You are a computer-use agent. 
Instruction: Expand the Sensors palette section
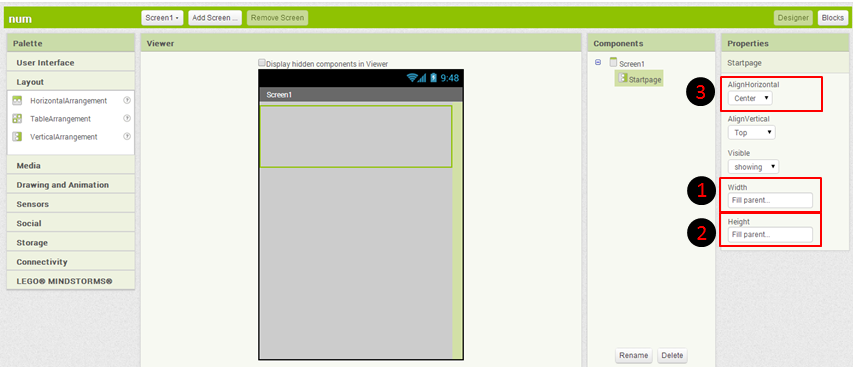71,204
